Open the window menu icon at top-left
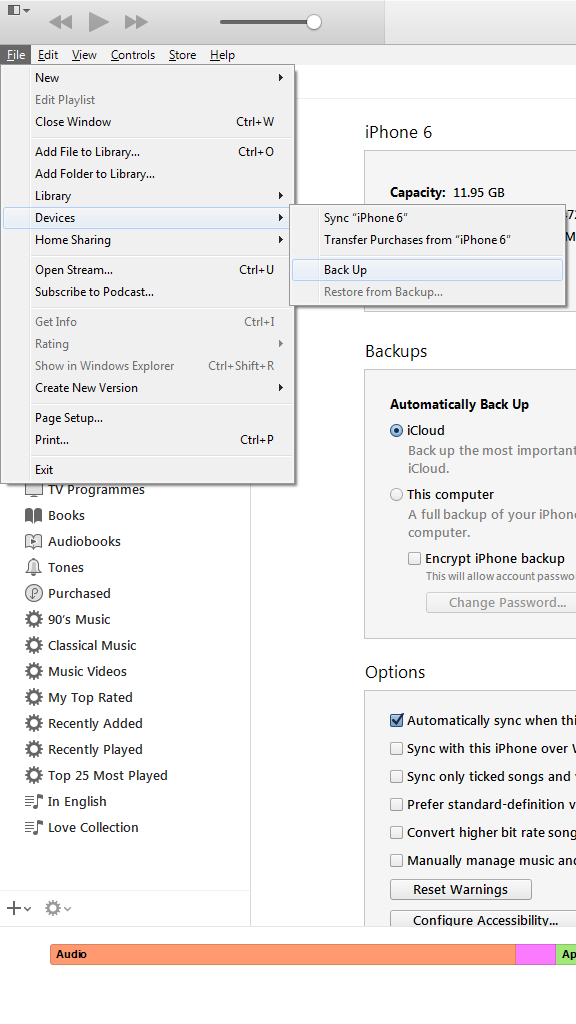The width and height of the screenshot is (576, 1024). point(18,10)
